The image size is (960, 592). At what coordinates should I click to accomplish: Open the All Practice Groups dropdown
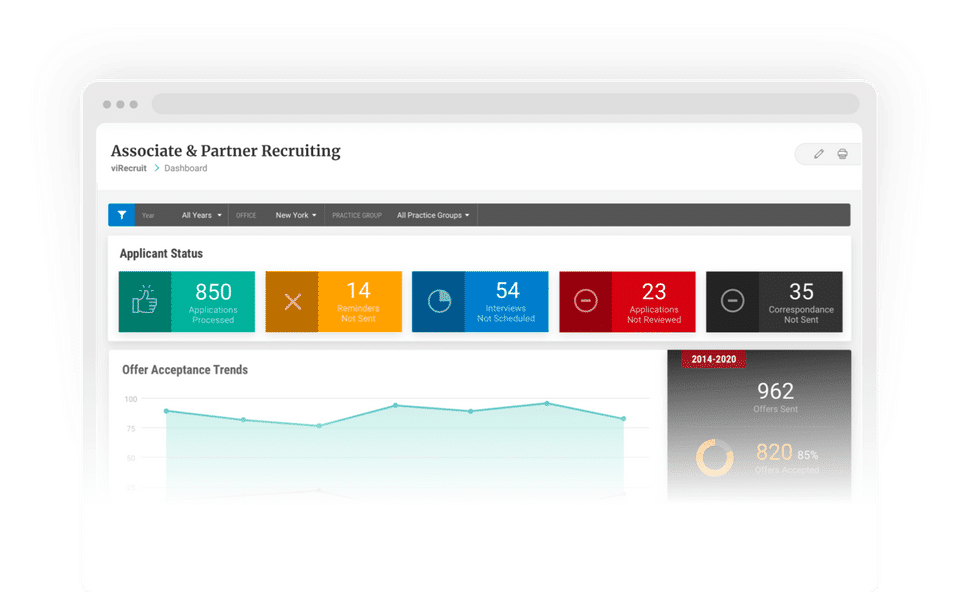click(433, 215)
